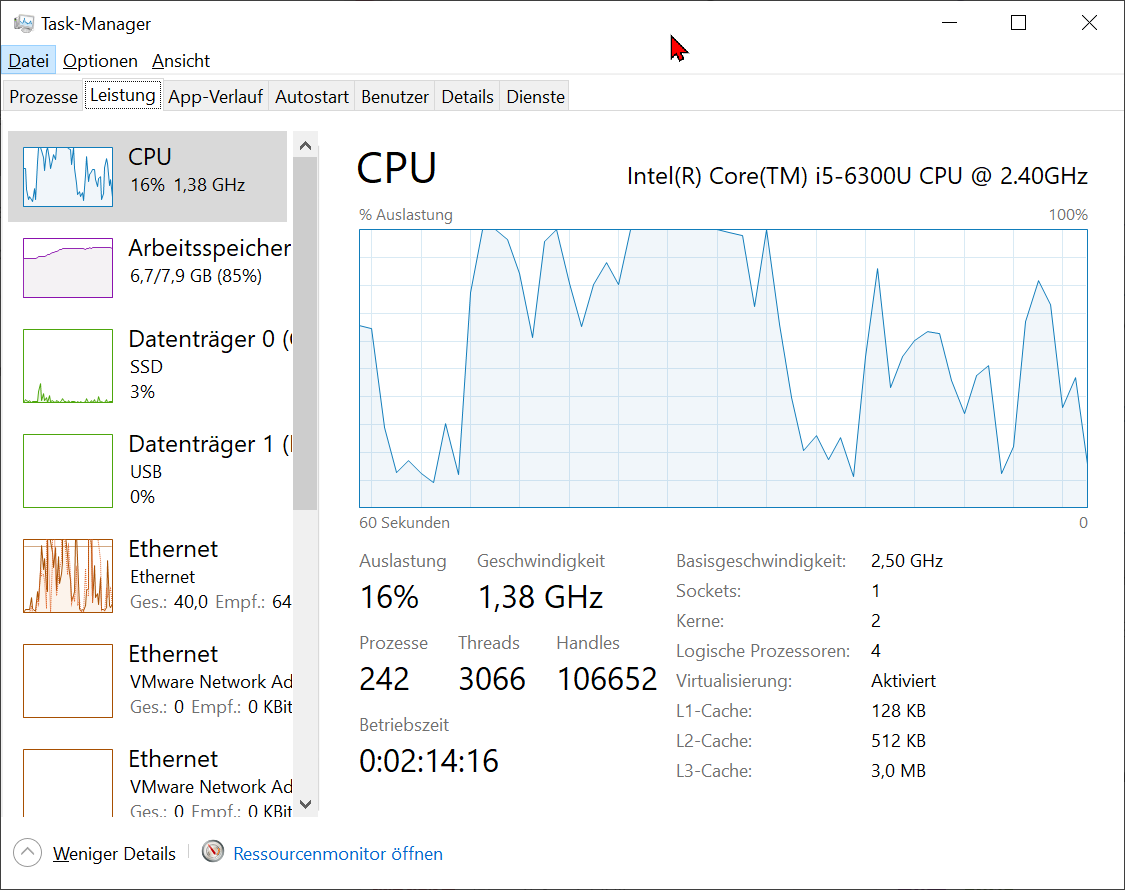Click the Weniger Details button text
This screenshot has width=1125, height=890.
[114, 853]
